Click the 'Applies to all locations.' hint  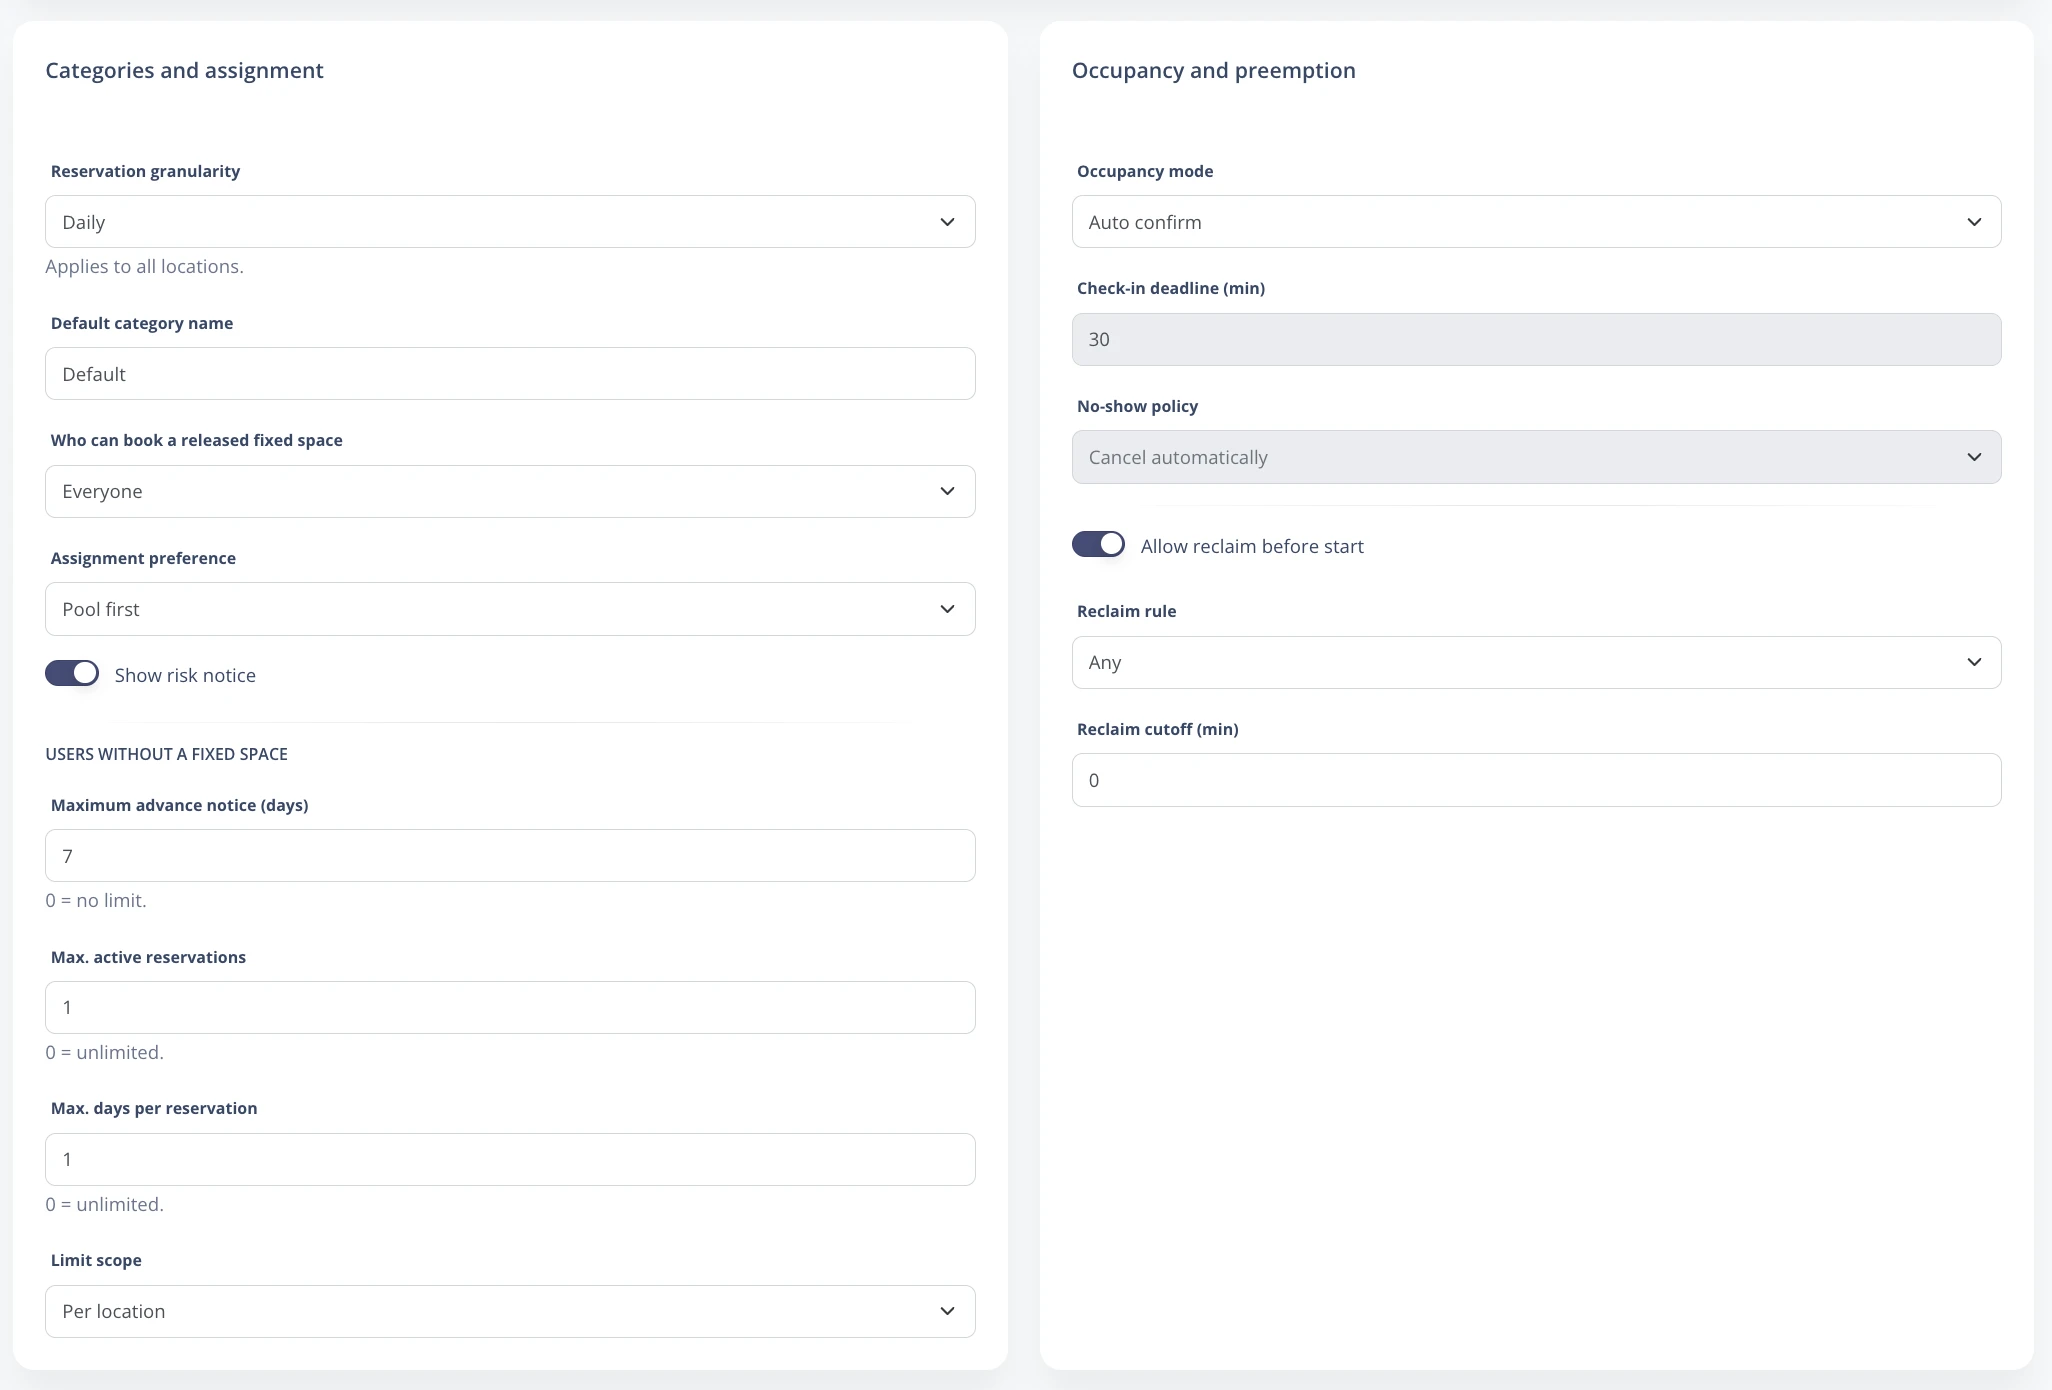144,266
